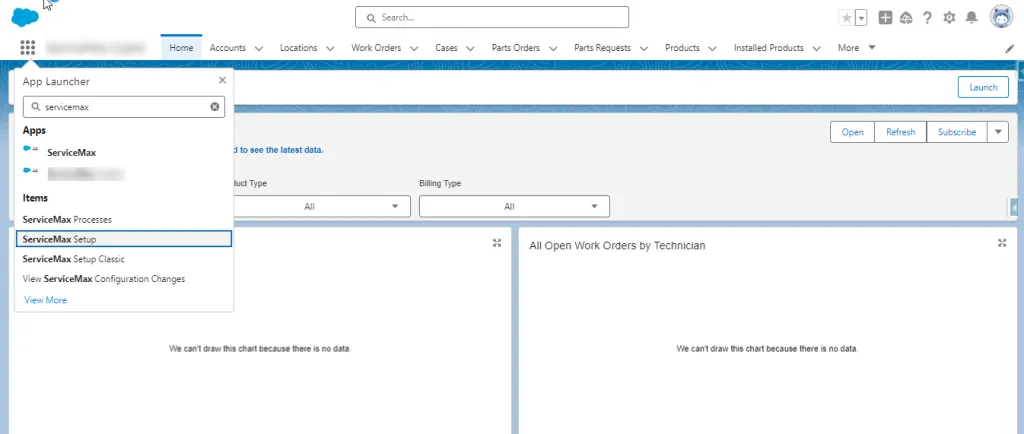Open View ServiceMax Configuration Changes
Image resolution: width=1024 pixels, height=434 pixels.
coord(104,279)
